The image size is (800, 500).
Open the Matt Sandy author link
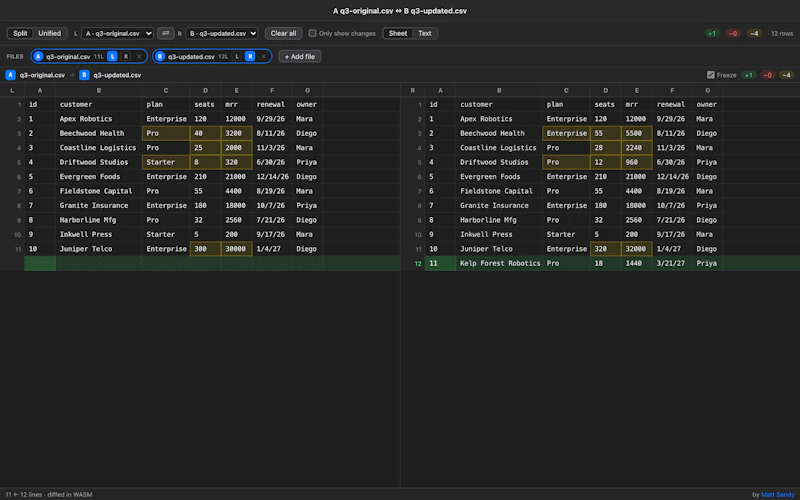[x=778, y=494]
